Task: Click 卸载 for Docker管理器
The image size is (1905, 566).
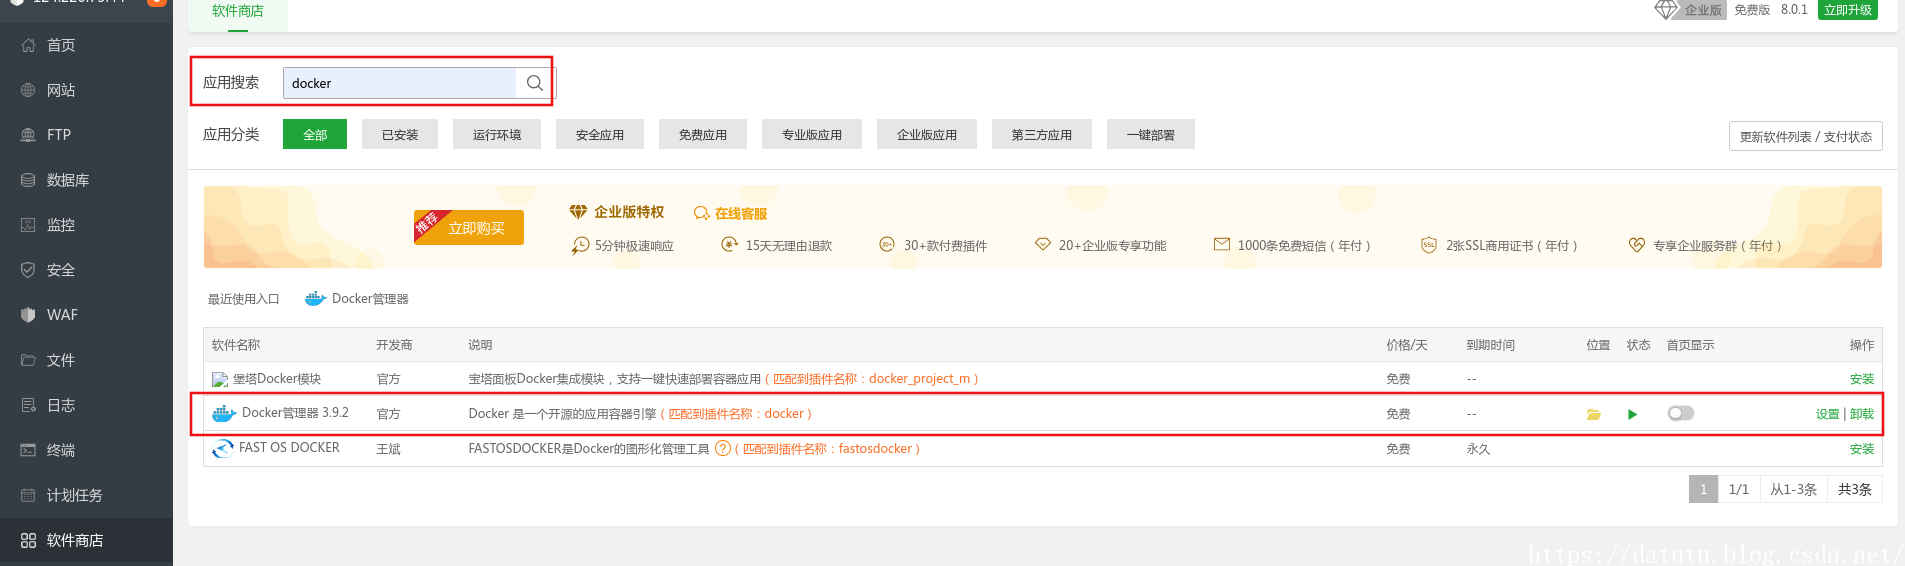Action: (x=1862, y=414)
